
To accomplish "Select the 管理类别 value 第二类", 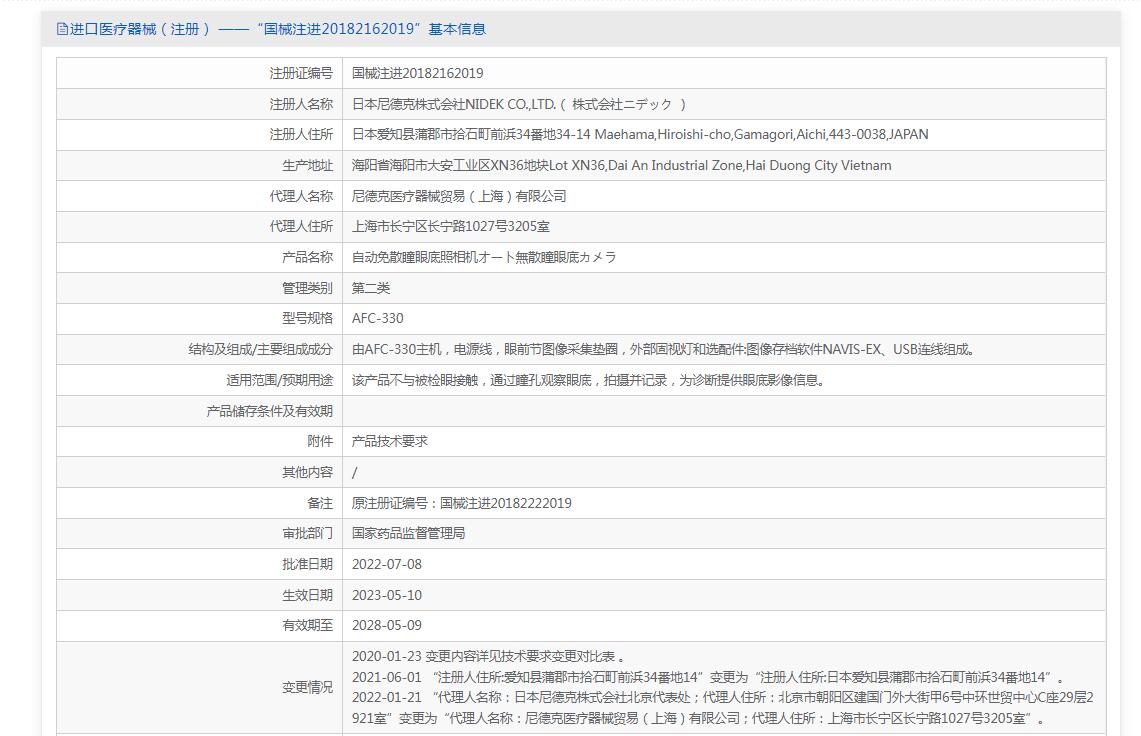I will pyautogui.click(x=370, y=288).
